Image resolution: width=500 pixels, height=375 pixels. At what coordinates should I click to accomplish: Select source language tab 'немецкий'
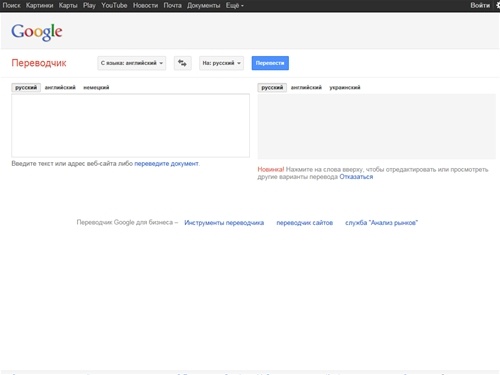click(x=96, y=87)
